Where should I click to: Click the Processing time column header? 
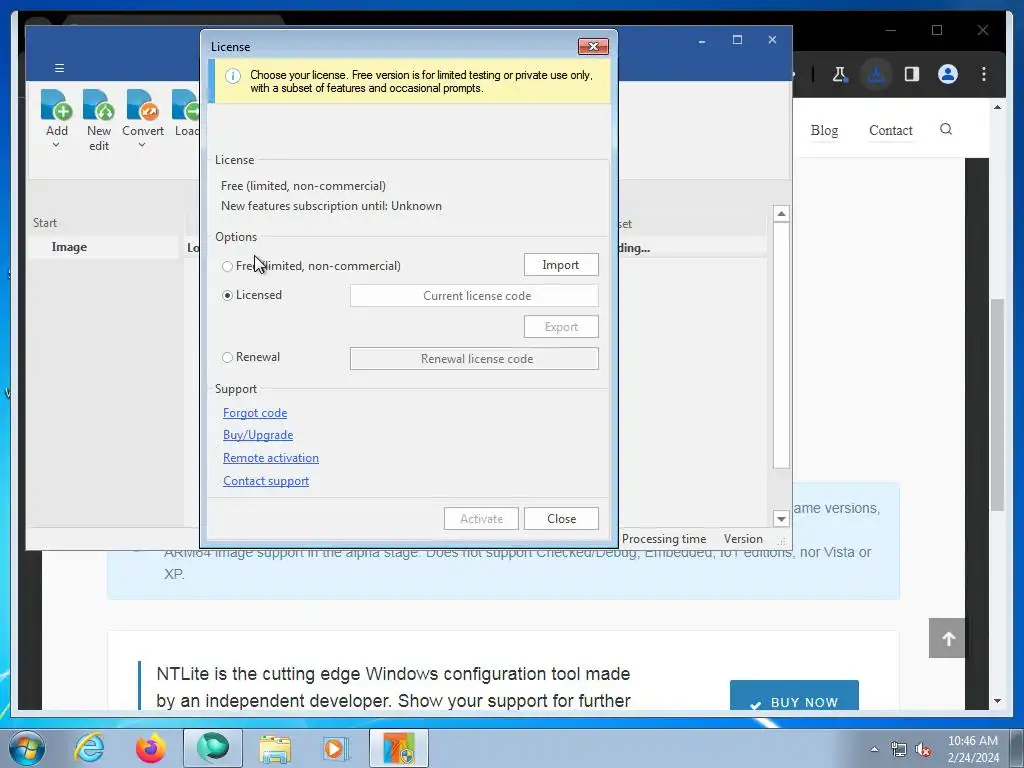664,539
